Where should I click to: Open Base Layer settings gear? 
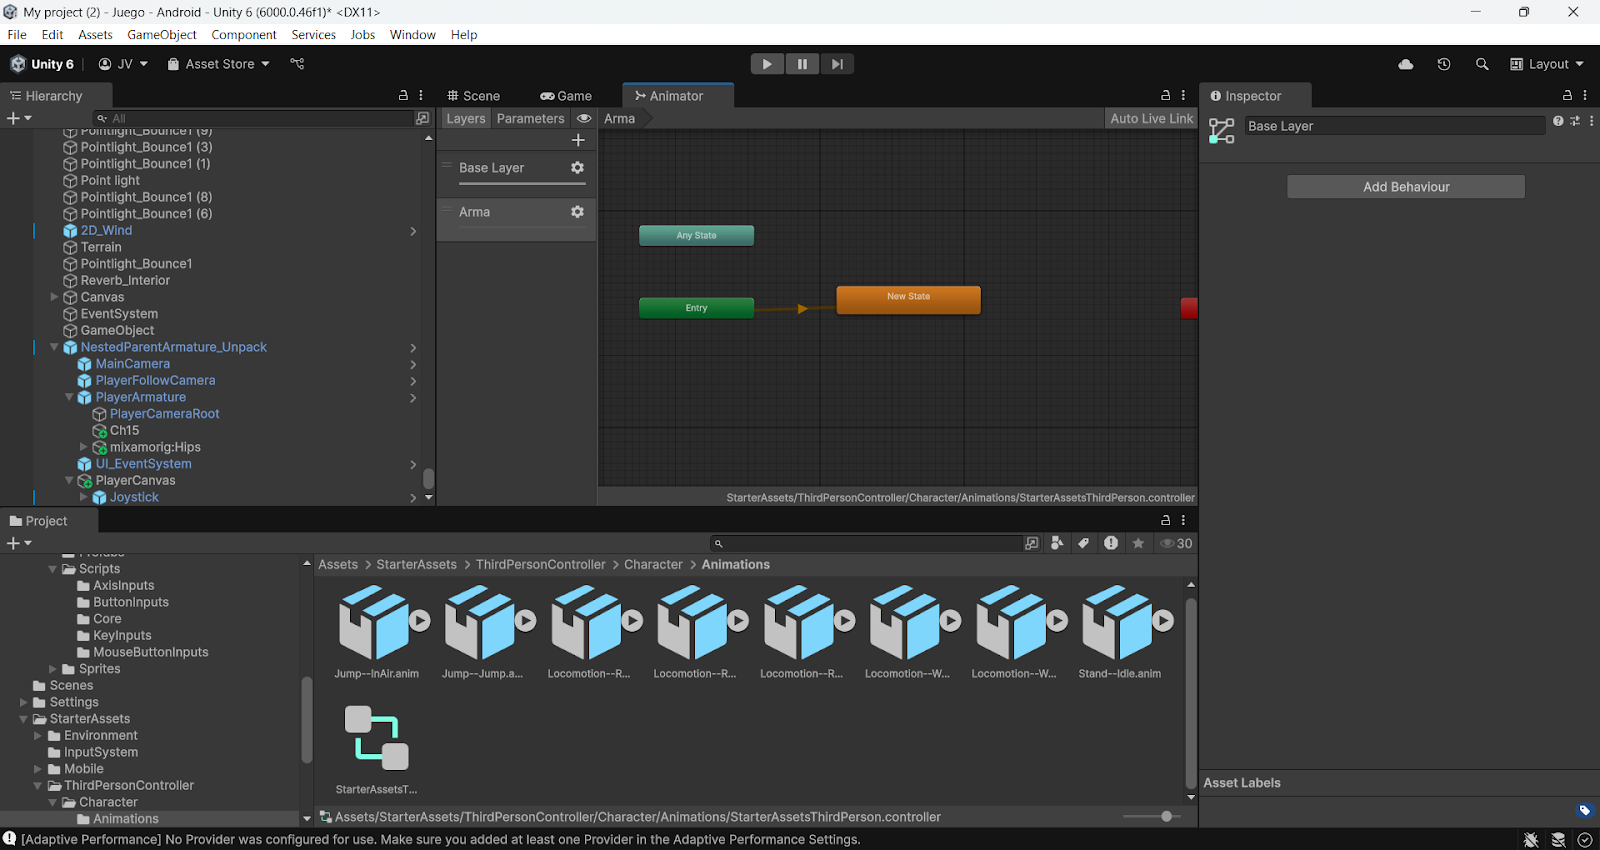(577, 168)
